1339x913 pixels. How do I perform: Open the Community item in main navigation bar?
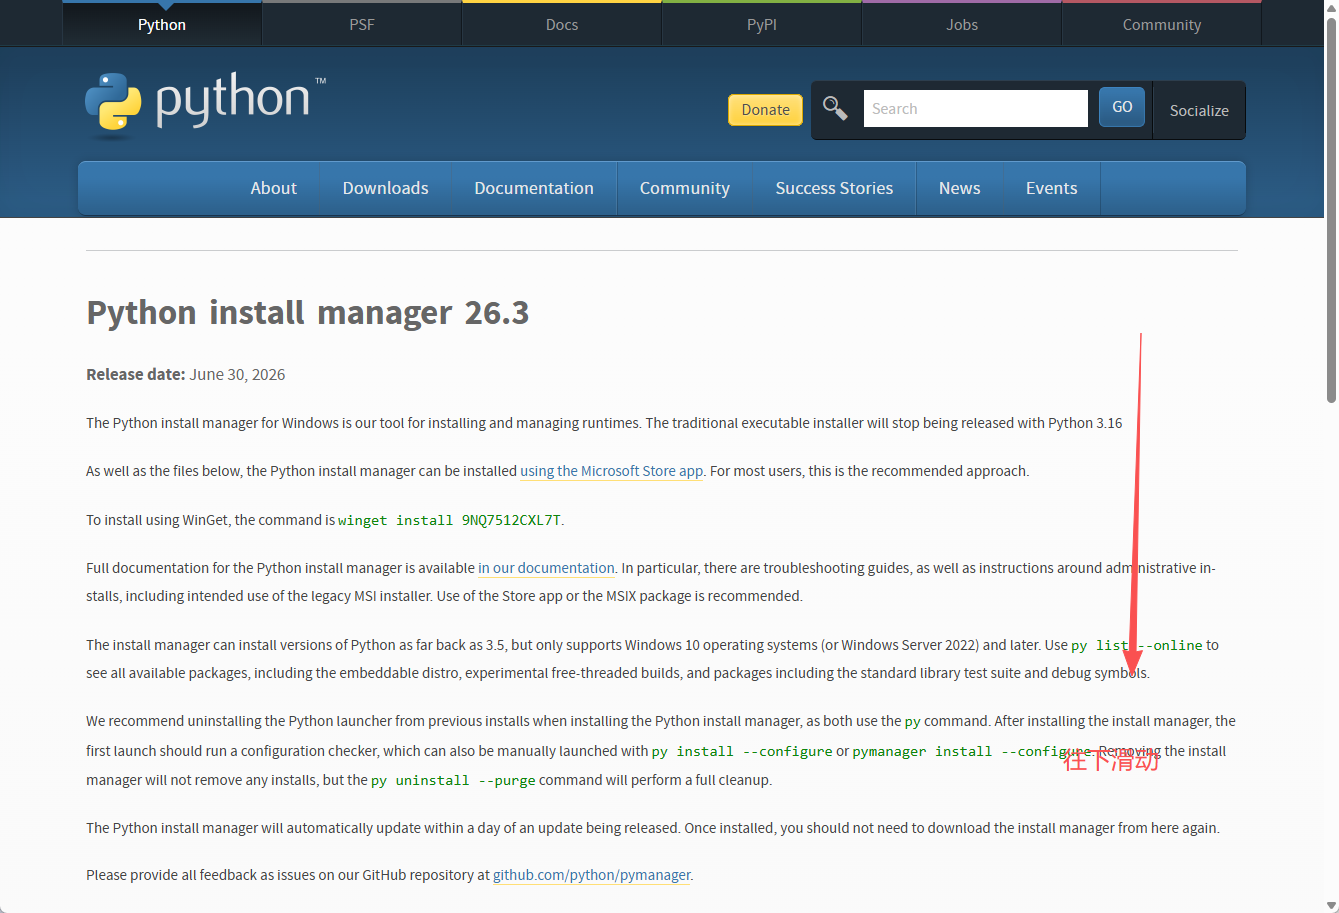pos(685,188)
